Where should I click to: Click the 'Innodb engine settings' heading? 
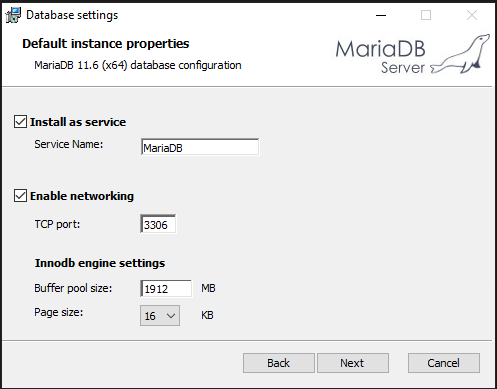tap(100, 263)
